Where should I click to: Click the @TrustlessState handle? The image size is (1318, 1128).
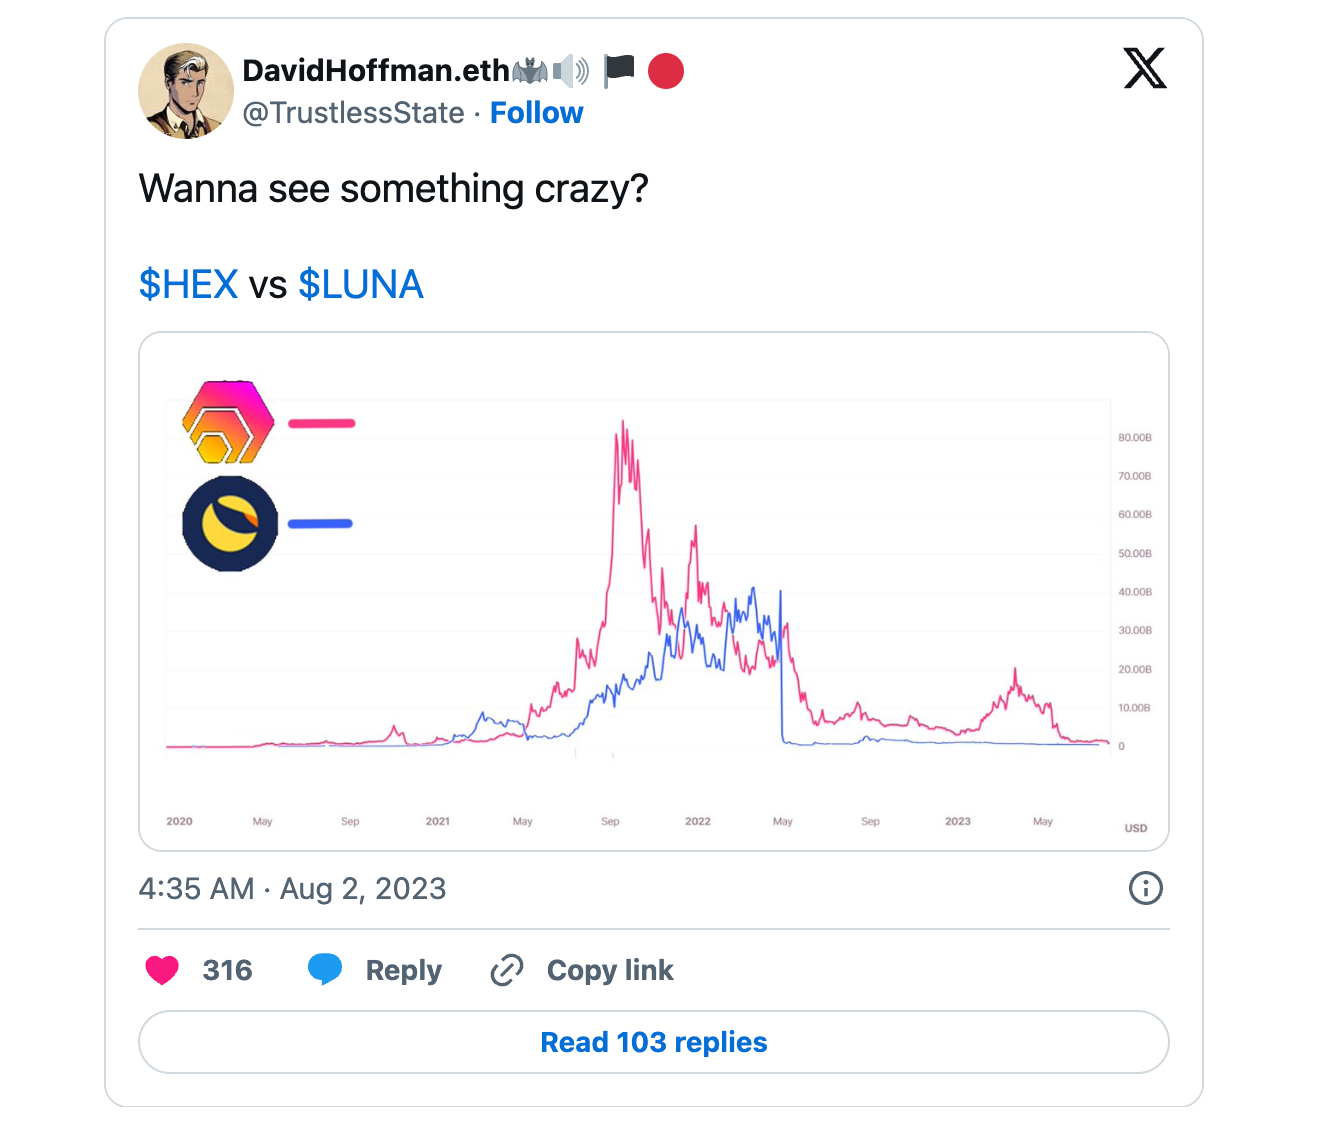point(354,113)
